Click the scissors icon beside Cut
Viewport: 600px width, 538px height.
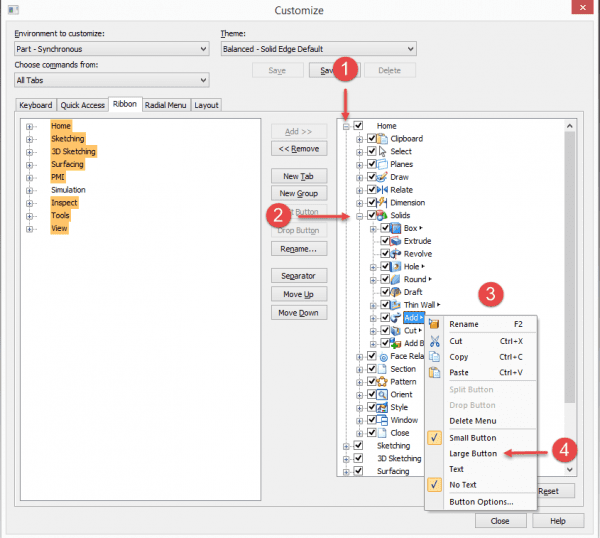point(434,341)
